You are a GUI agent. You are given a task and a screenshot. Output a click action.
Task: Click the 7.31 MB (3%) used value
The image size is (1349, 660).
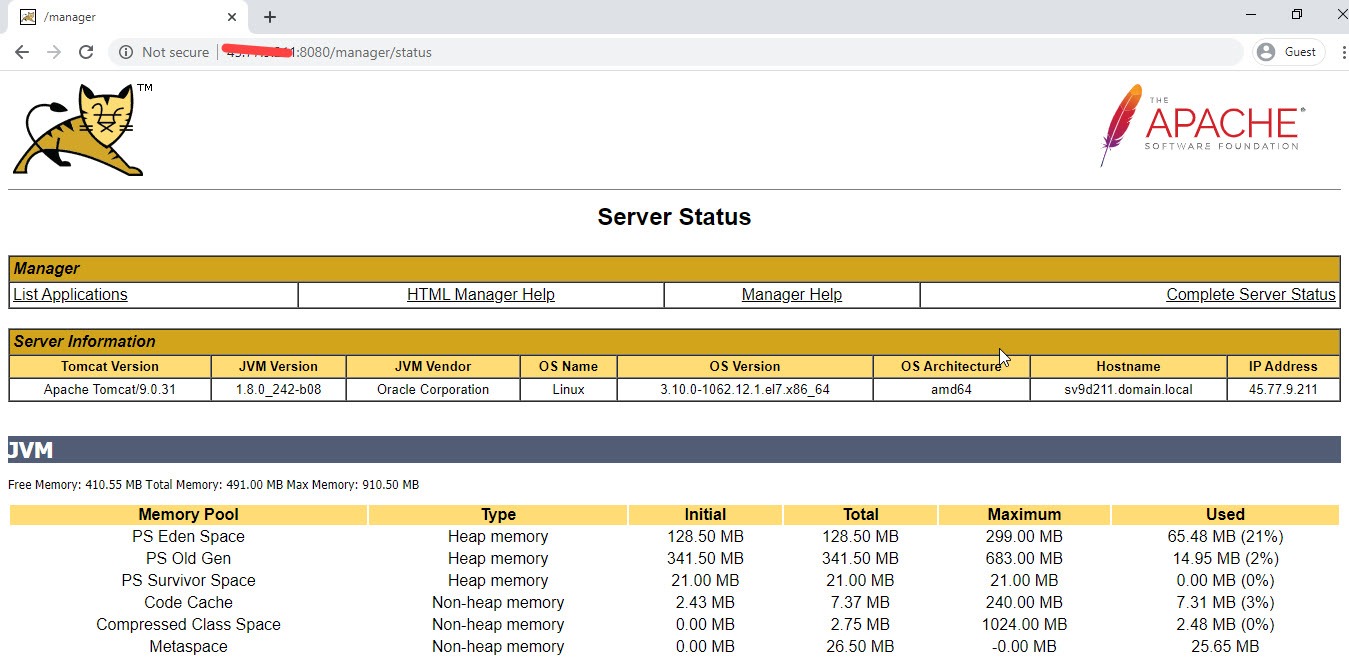1225,603
